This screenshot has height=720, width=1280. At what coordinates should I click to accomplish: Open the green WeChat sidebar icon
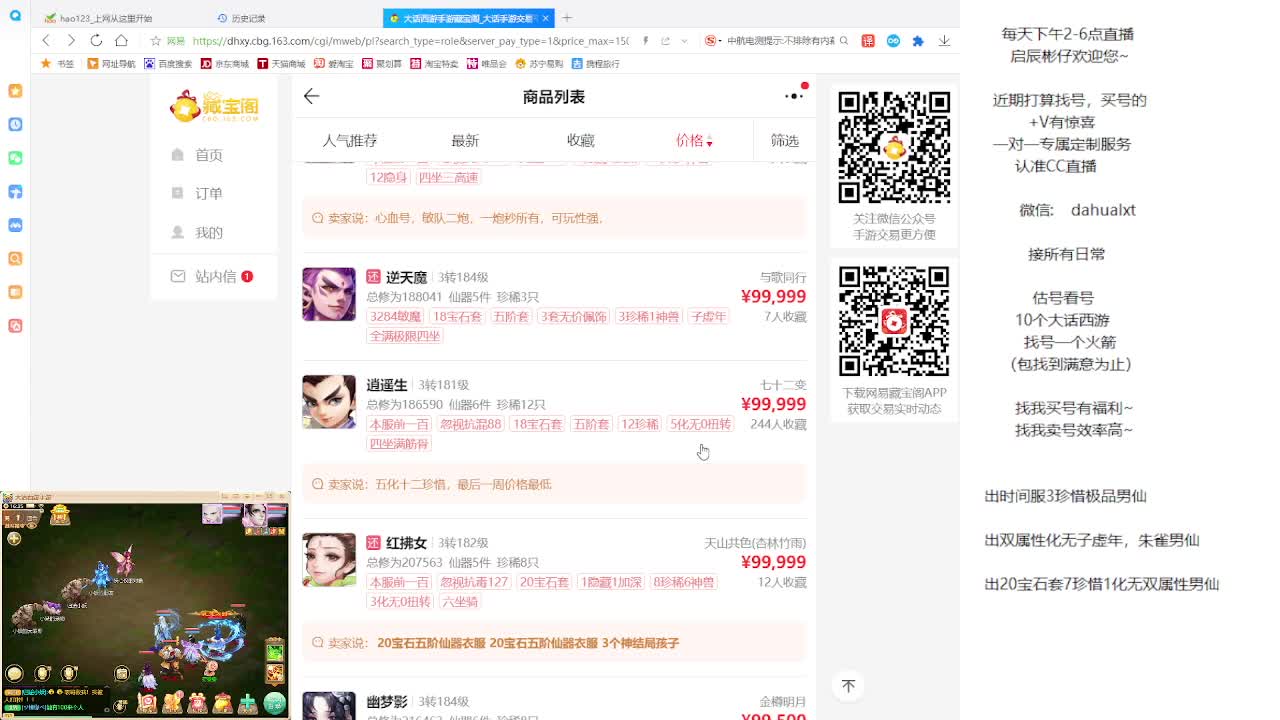pyautogui.click(x=15, y=158)
